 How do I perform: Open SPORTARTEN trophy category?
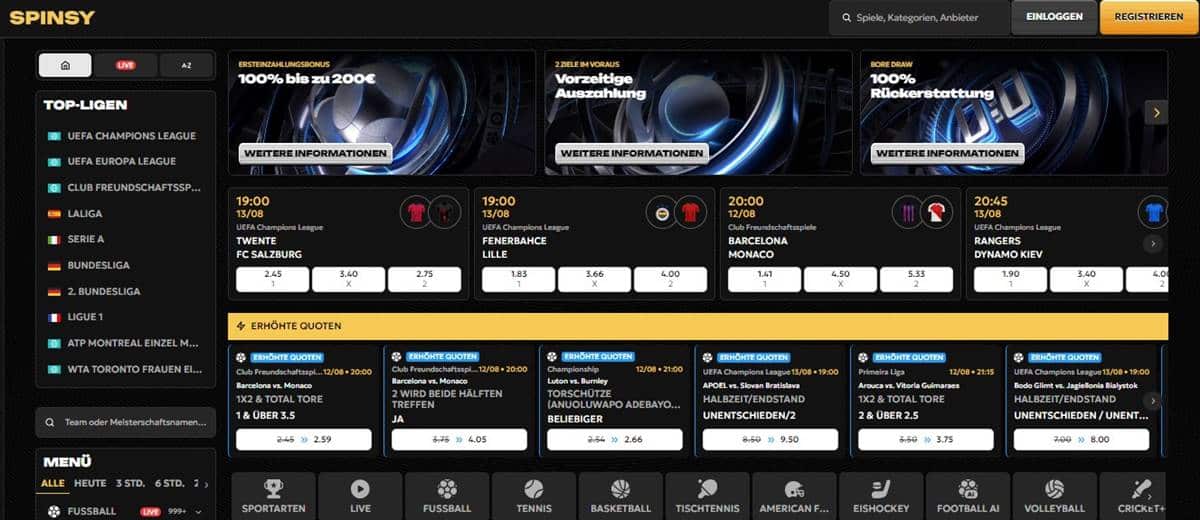(274, 496)
